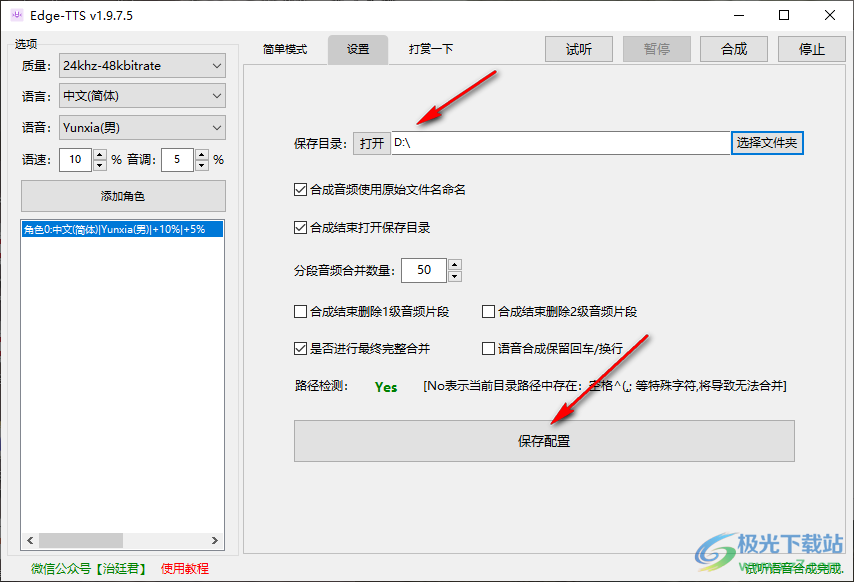Image resolution: width=854 pixels, height=582 pixels.
Task: Switch to the 简单模式 tab
Action: (285, 50)
